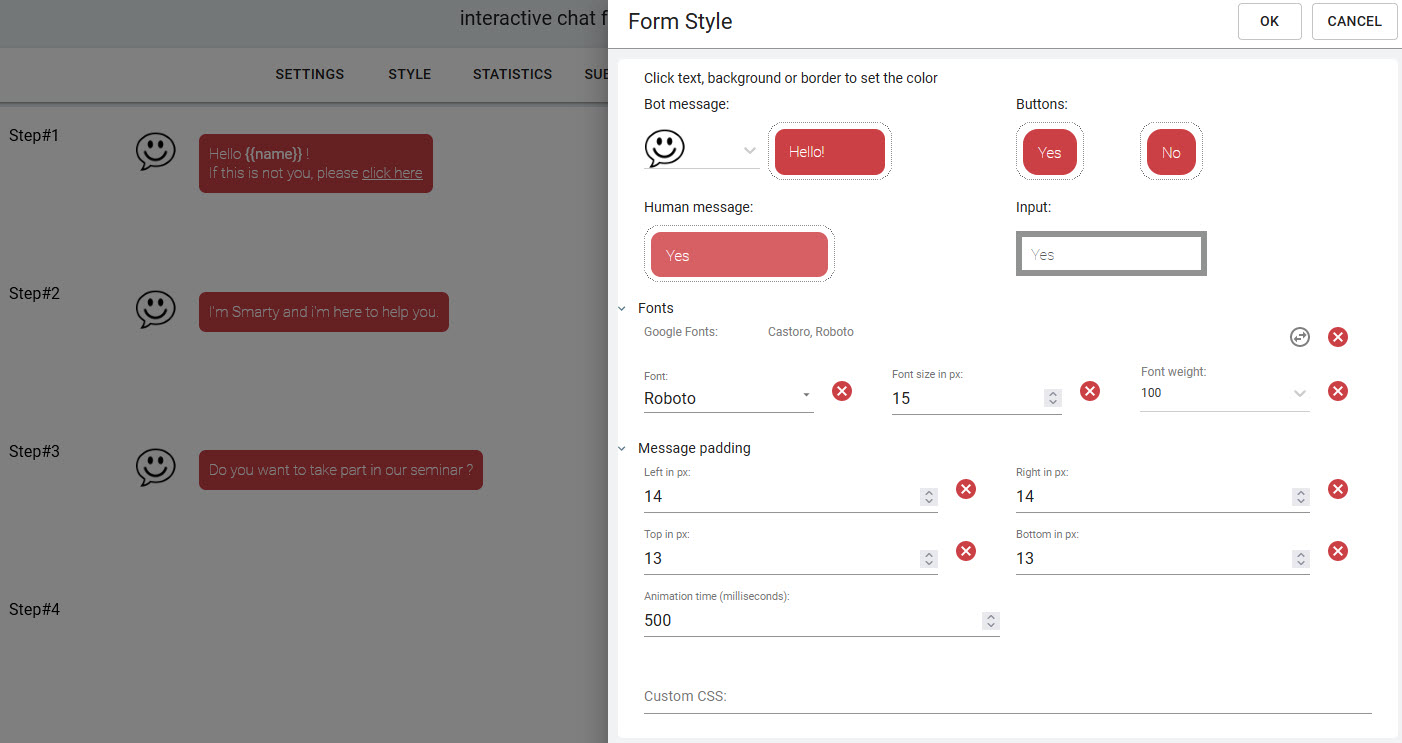Reset the Top in px padding value
This screenshot has width=1402, height=743.
[966, 551]
